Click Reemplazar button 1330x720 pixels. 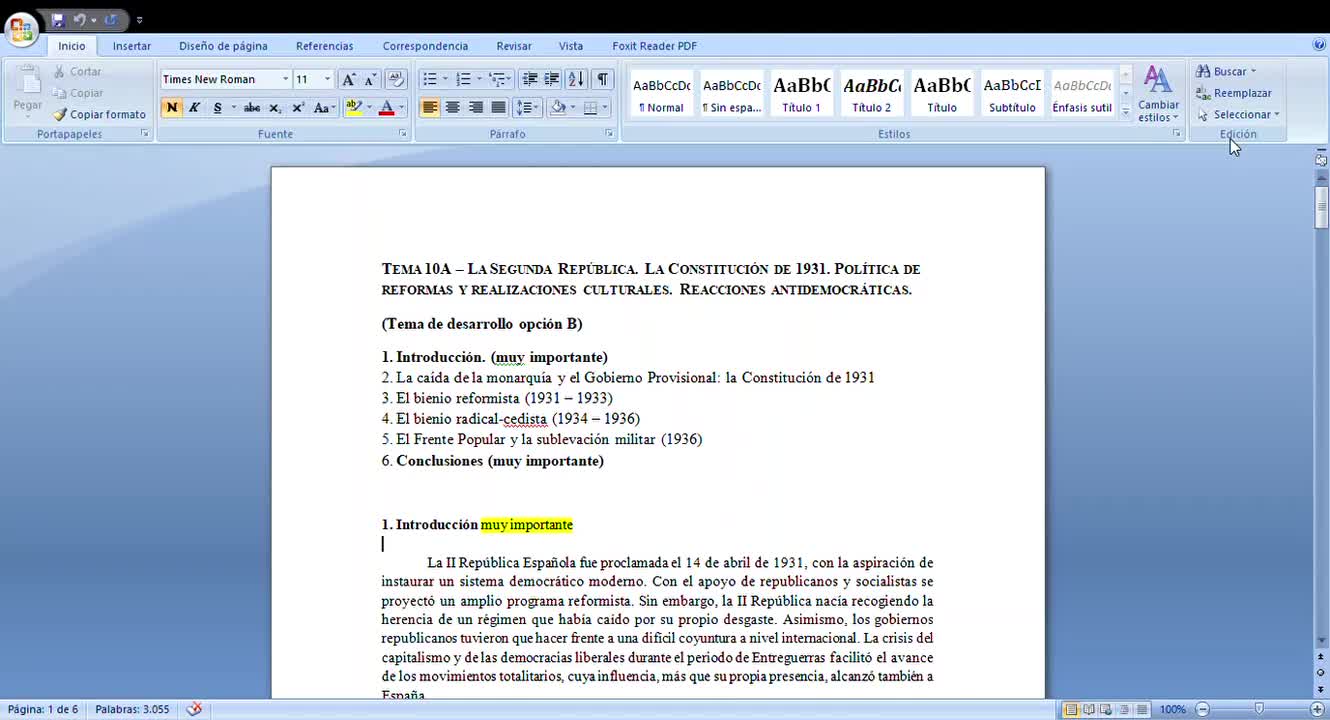pyautogui.click(x=1234, y=93)
